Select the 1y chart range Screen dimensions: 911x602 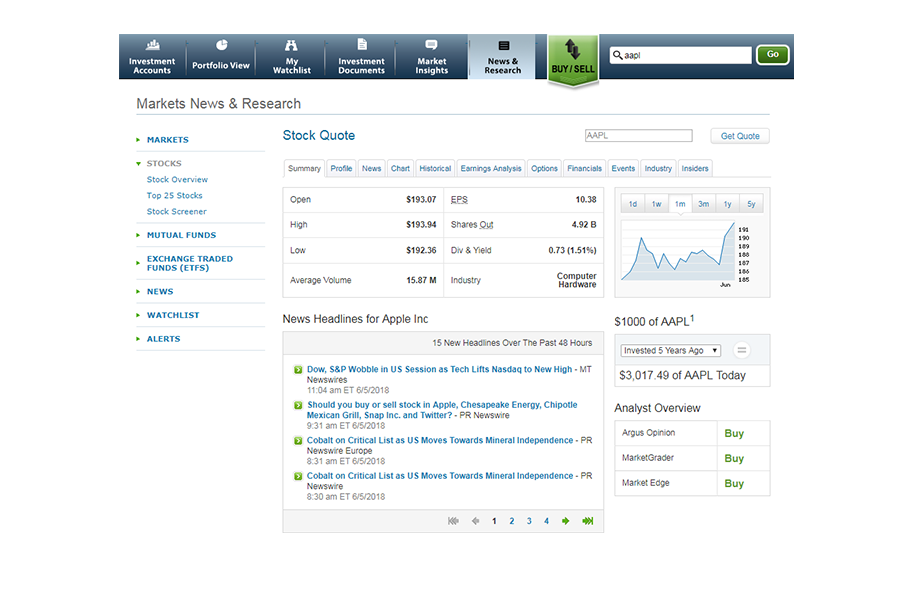(x=727, y=204)
